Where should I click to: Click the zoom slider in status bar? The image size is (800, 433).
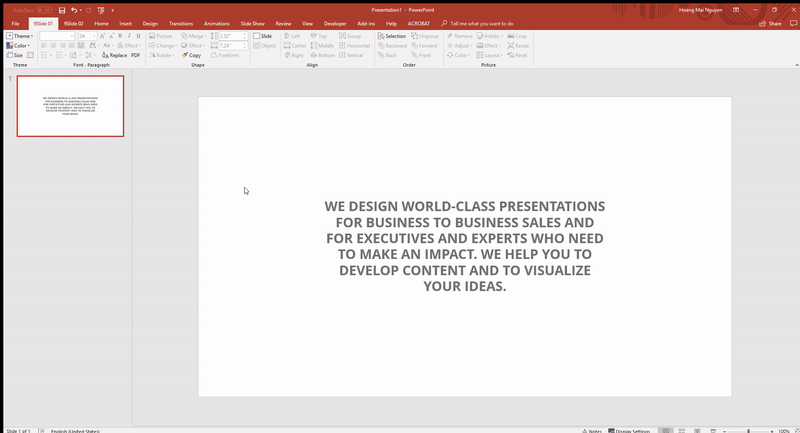coord(748,431)
